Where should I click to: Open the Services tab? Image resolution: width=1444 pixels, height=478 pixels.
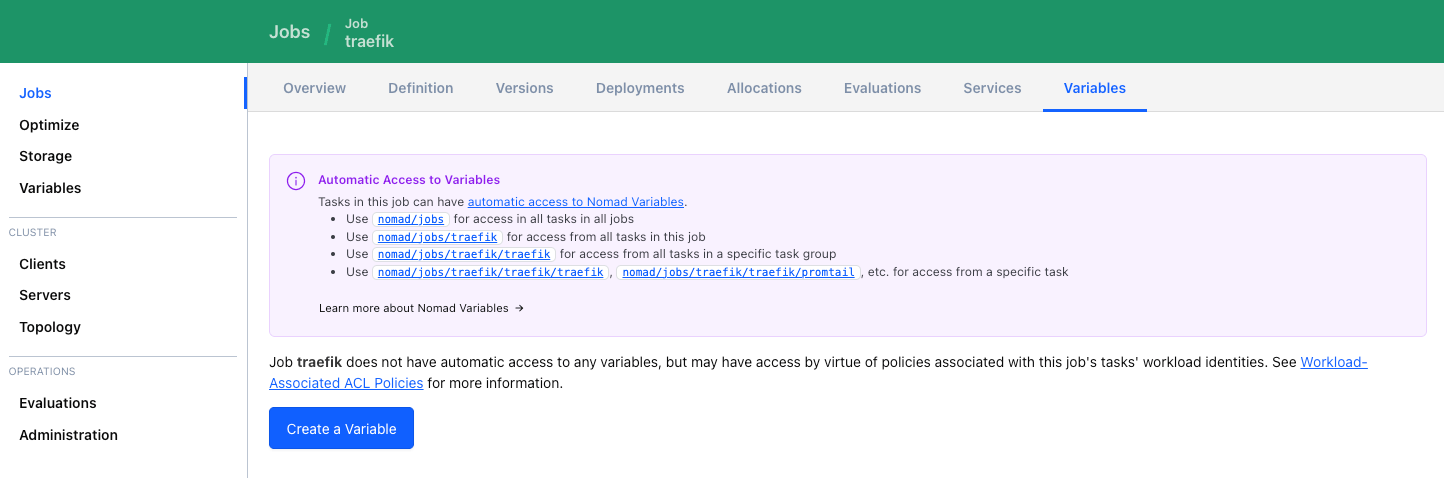[x=992, y=88]
